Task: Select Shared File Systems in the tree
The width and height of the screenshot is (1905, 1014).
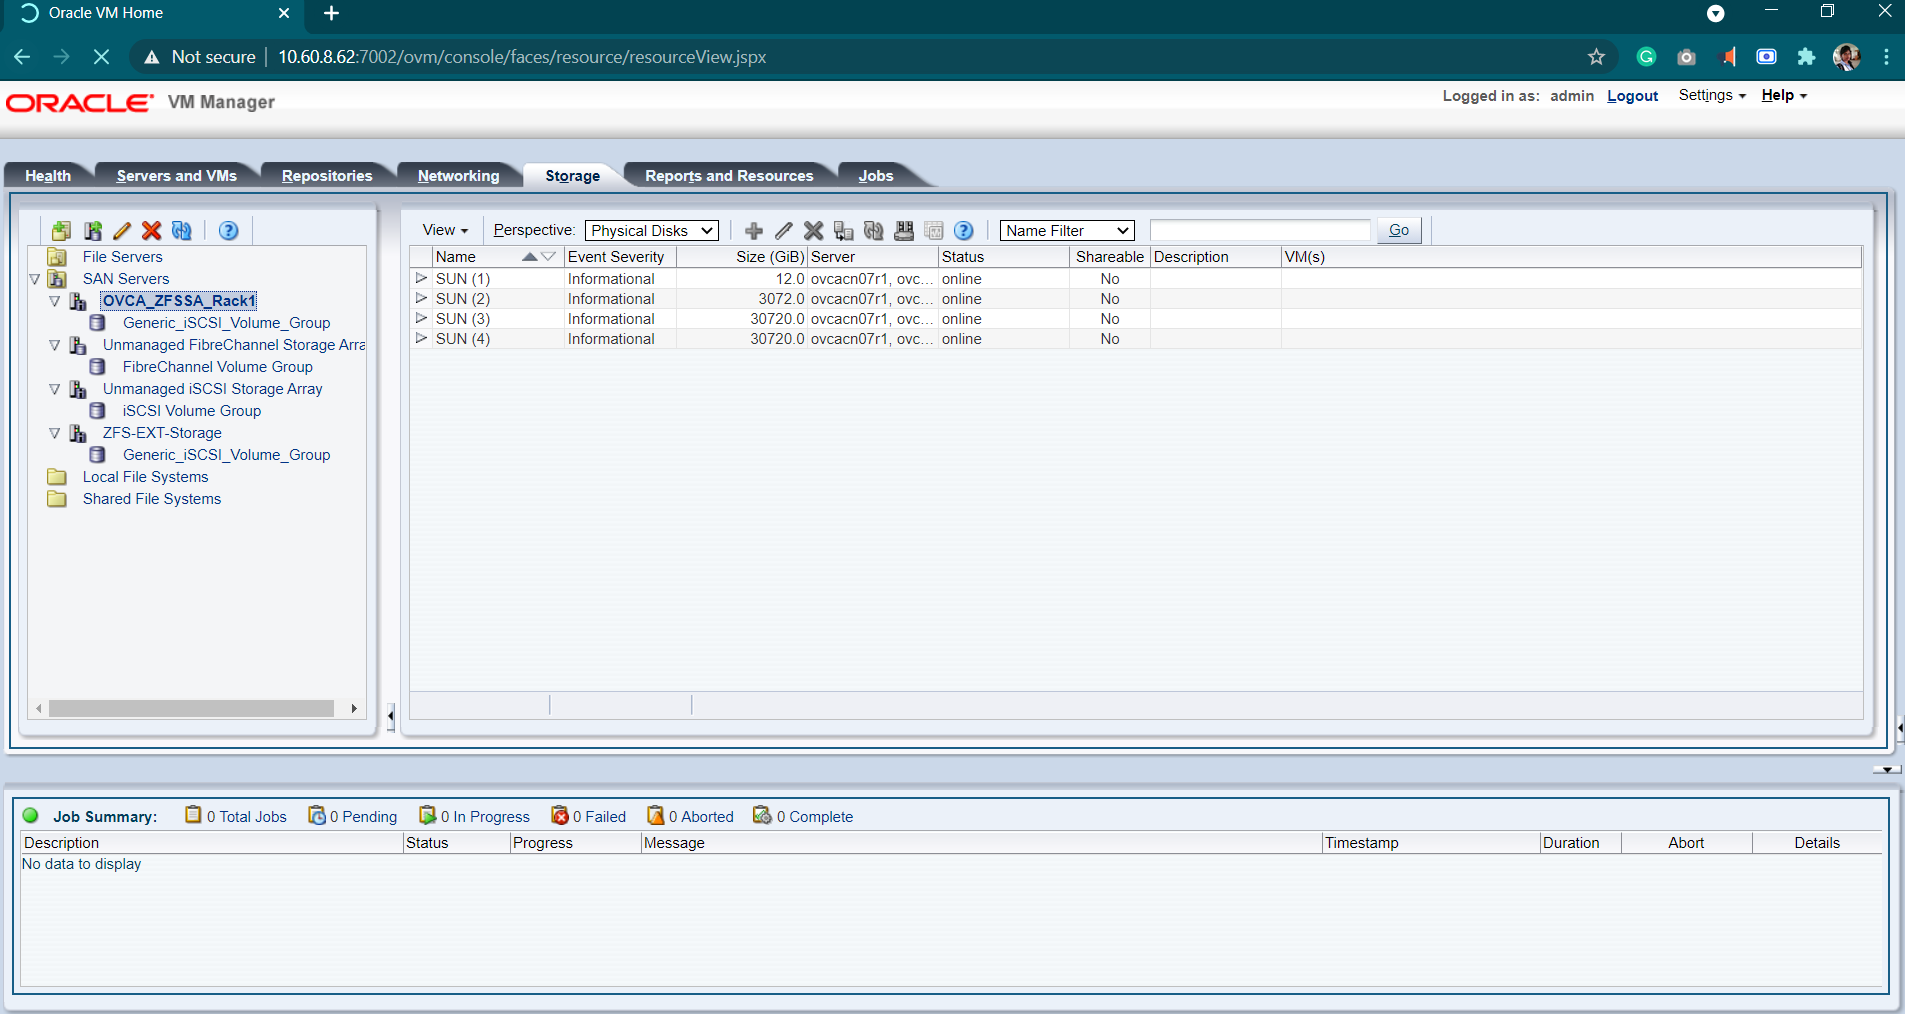Action: coord(152,499)
